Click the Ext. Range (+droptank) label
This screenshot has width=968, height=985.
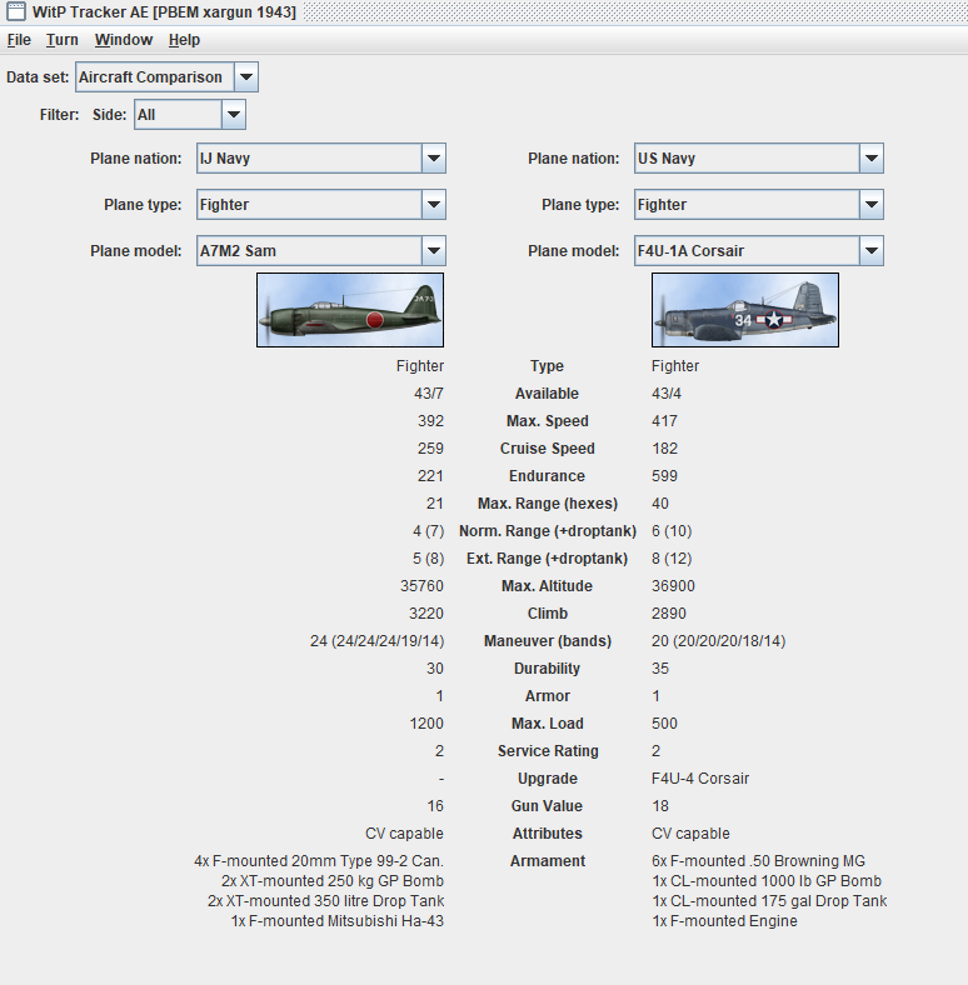point(547,558)
